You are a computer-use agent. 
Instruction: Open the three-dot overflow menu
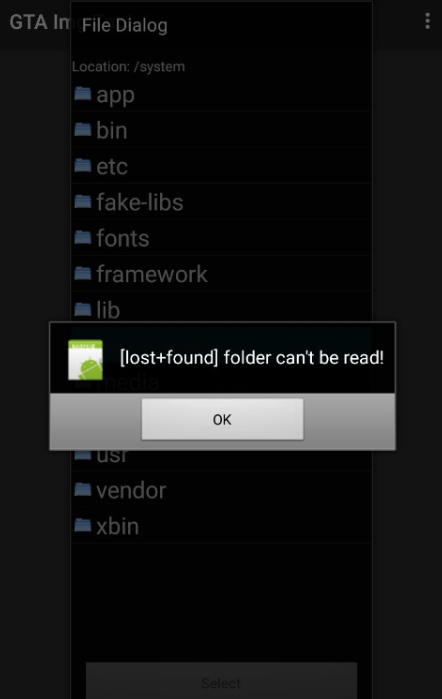(x=427, y=21)
